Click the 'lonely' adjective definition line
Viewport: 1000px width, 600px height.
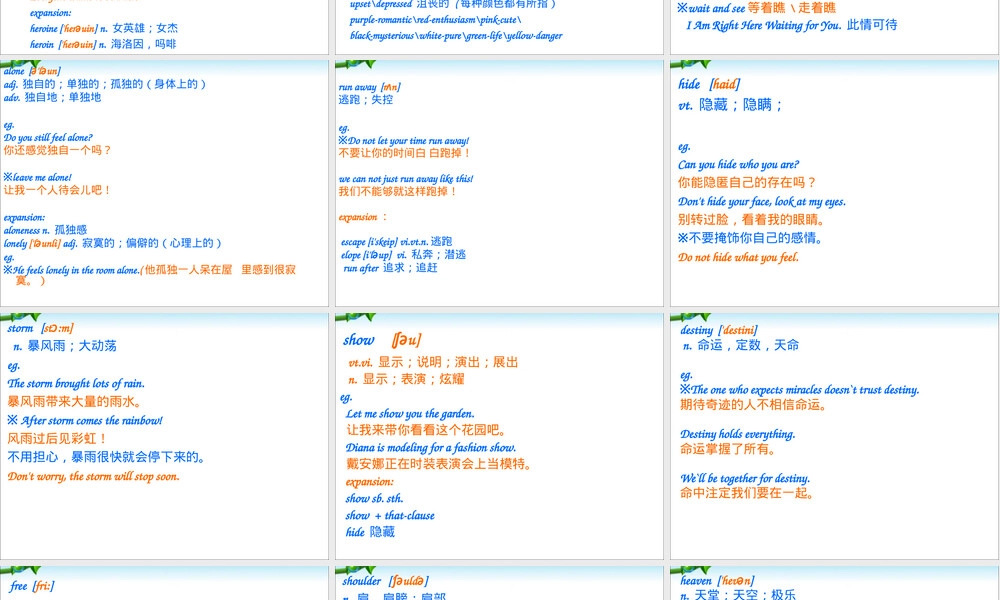pos(112,244)
